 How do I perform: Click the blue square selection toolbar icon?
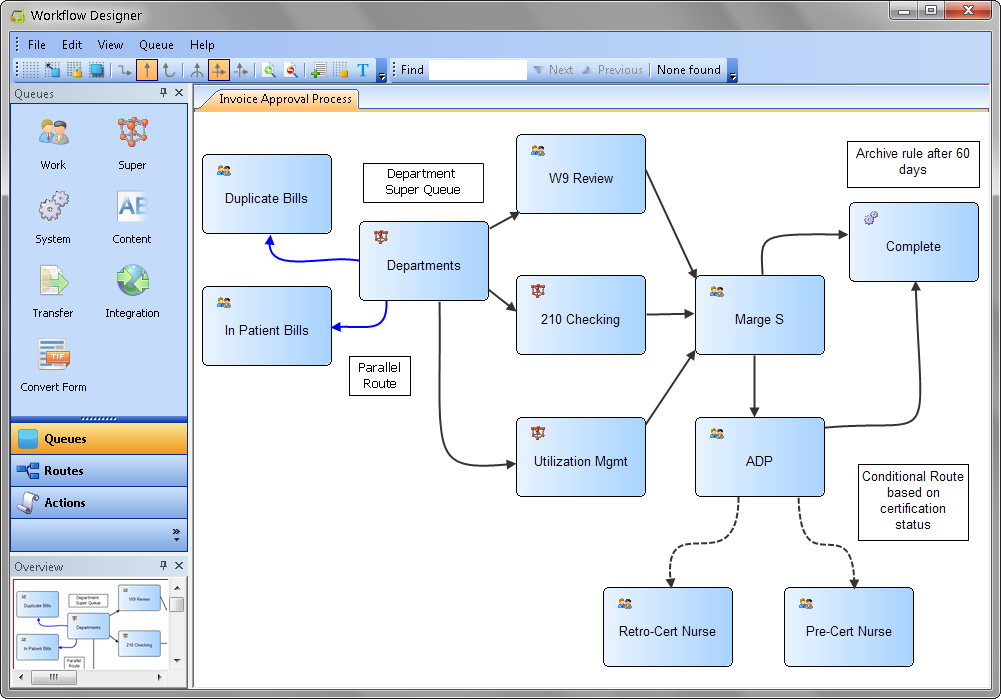96,70
